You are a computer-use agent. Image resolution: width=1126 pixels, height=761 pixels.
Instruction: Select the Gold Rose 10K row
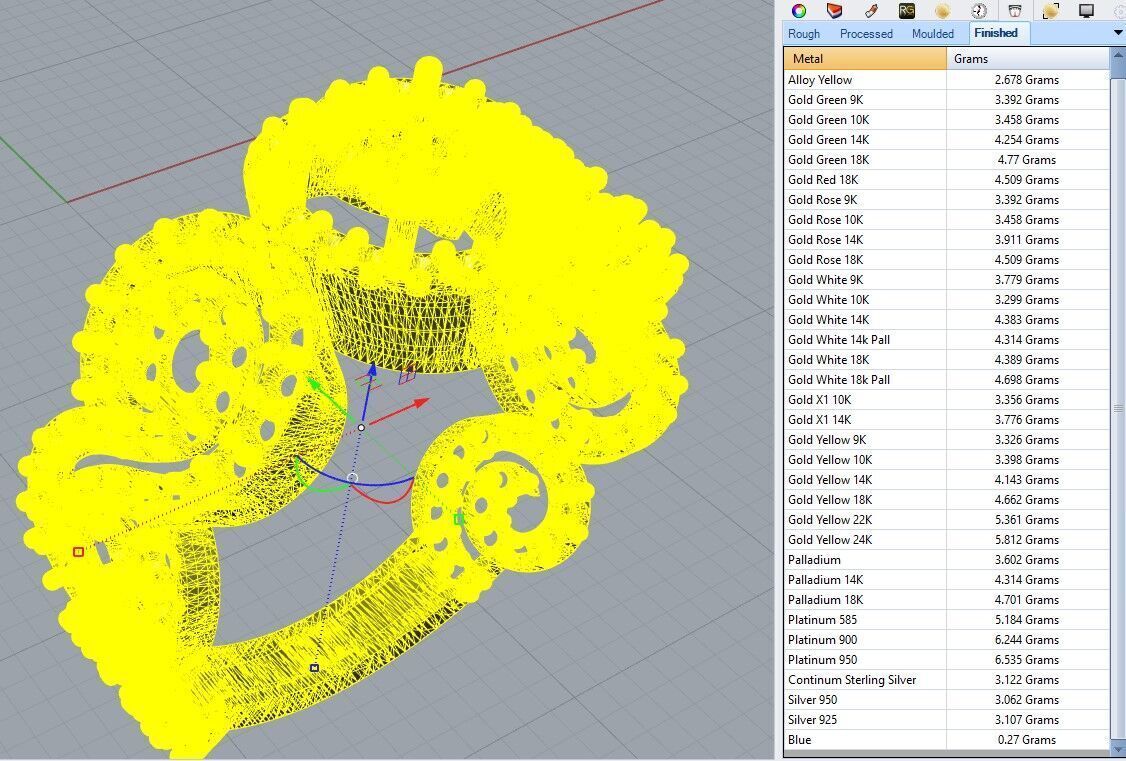(x=946, y=220)
